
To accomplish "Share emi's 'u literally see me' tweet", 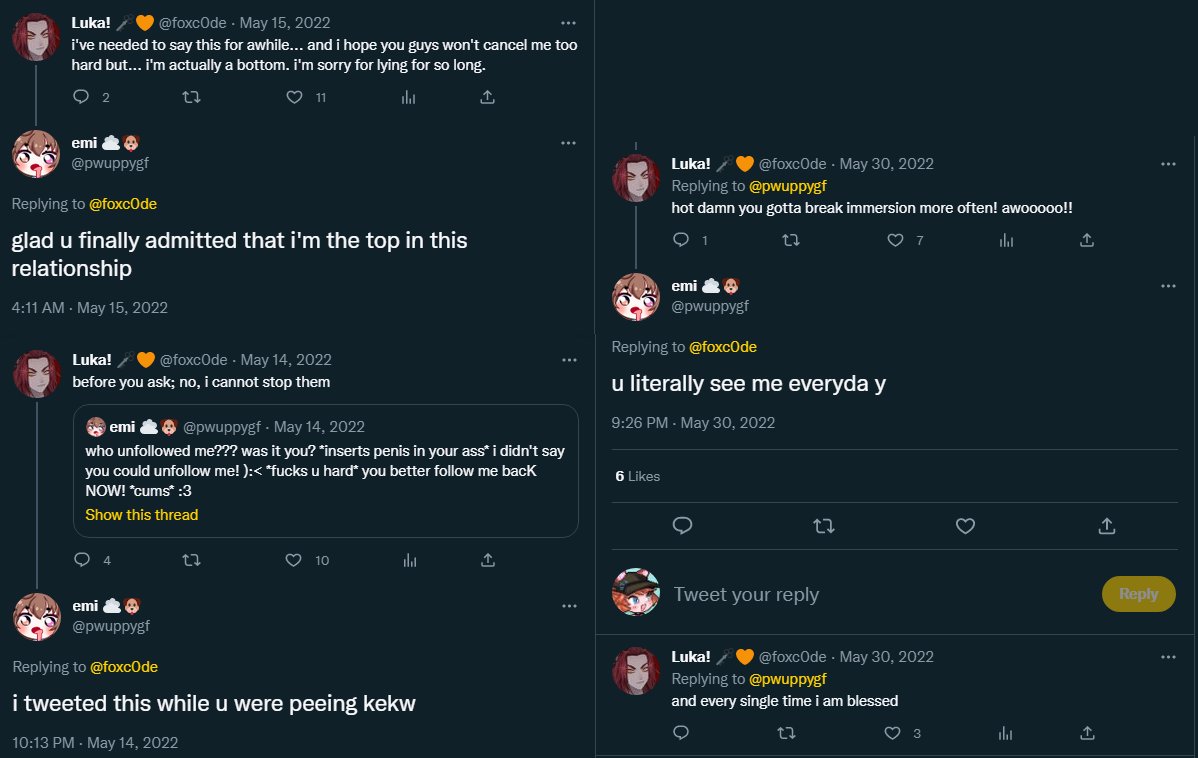I will point(1107,525).
